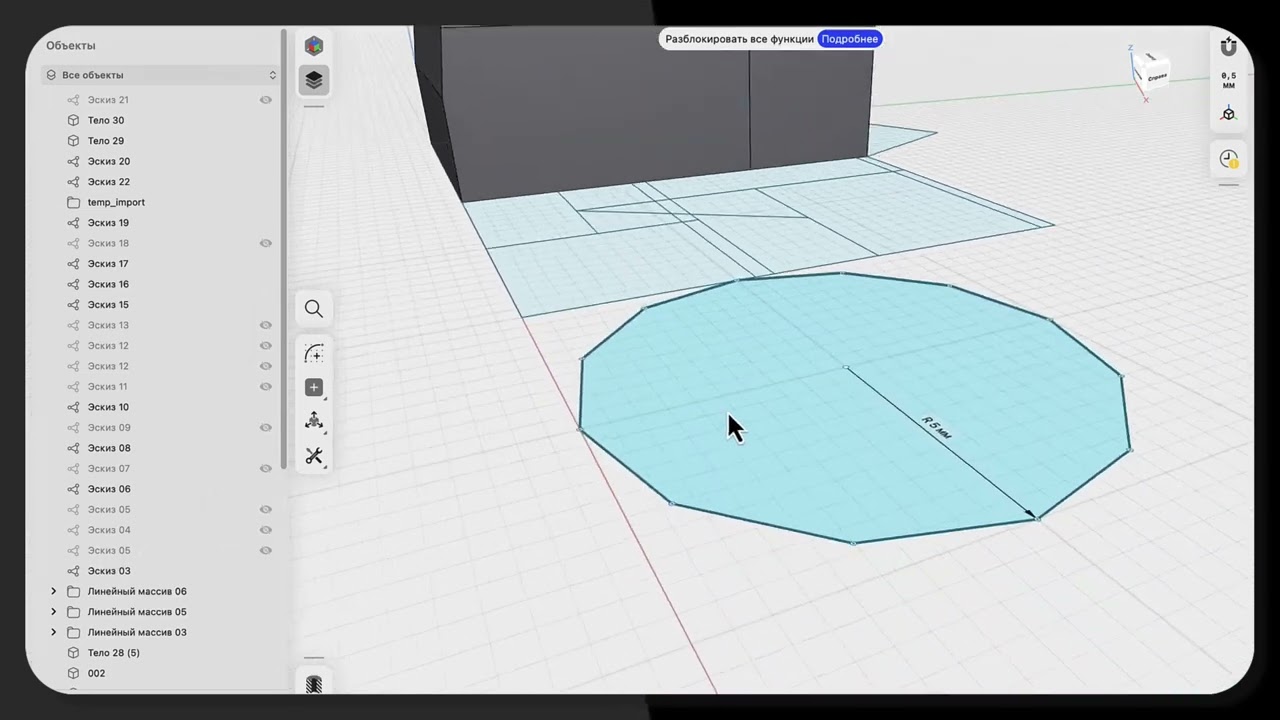Click the stack icon beside Все объекты
This screenshot has width=1280, height=720.
pyautogui.click(x=51, y=75)
